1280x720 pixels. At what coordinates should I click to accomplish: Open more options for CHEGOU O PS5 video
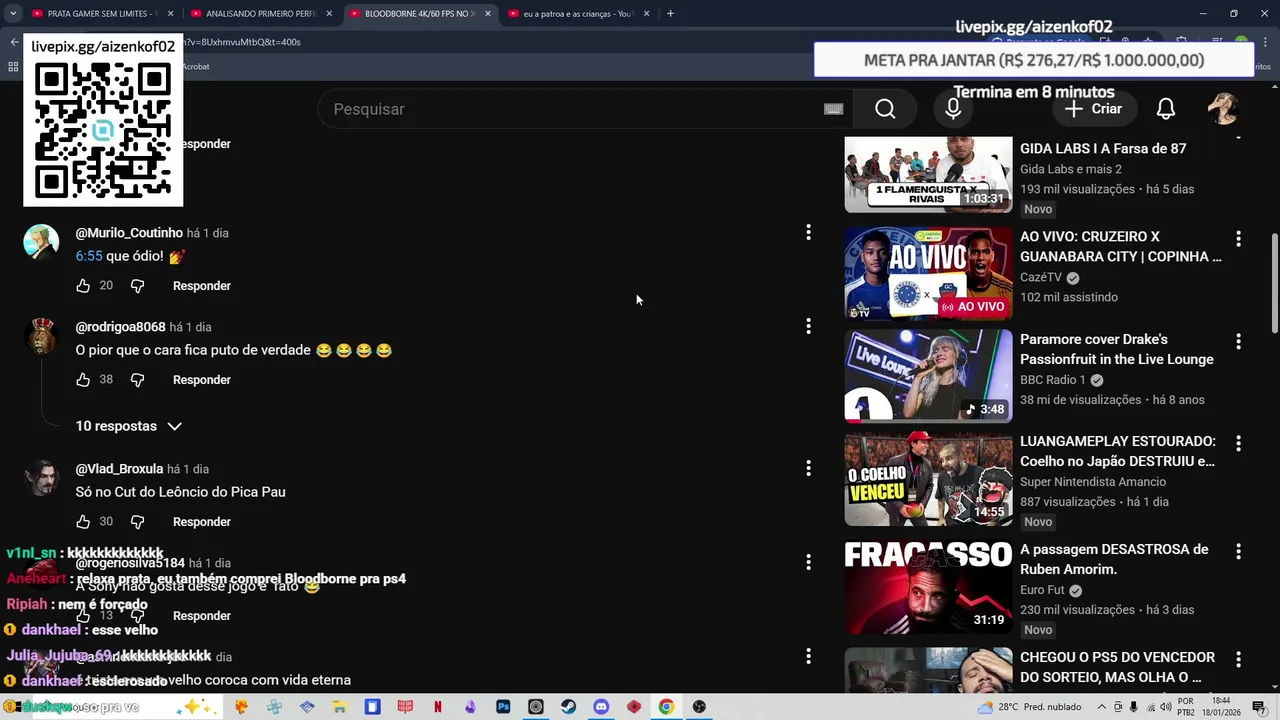(x=1238, y=659)
